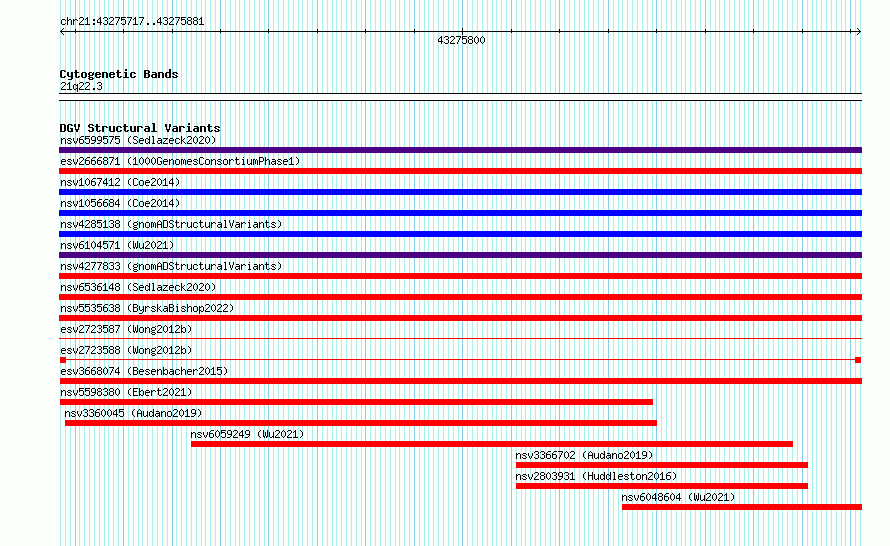Click nsv5598380 (Ebert2021) label
Viewport: 890px width, 546px height.
126,392
